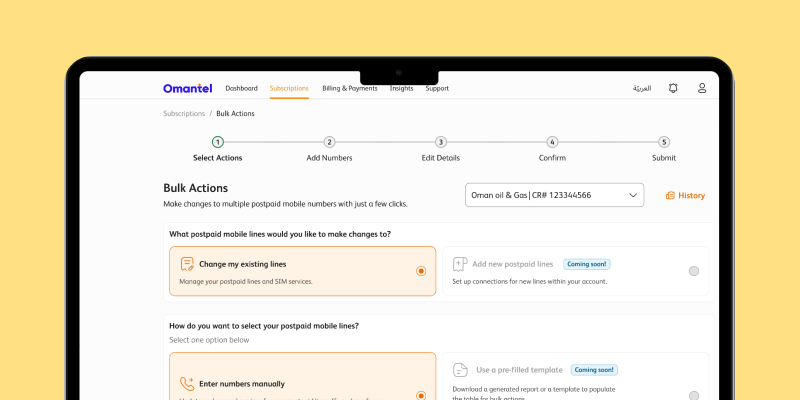
Task: Select the Add new postpaid lines radio button
Action: (694, 271)
